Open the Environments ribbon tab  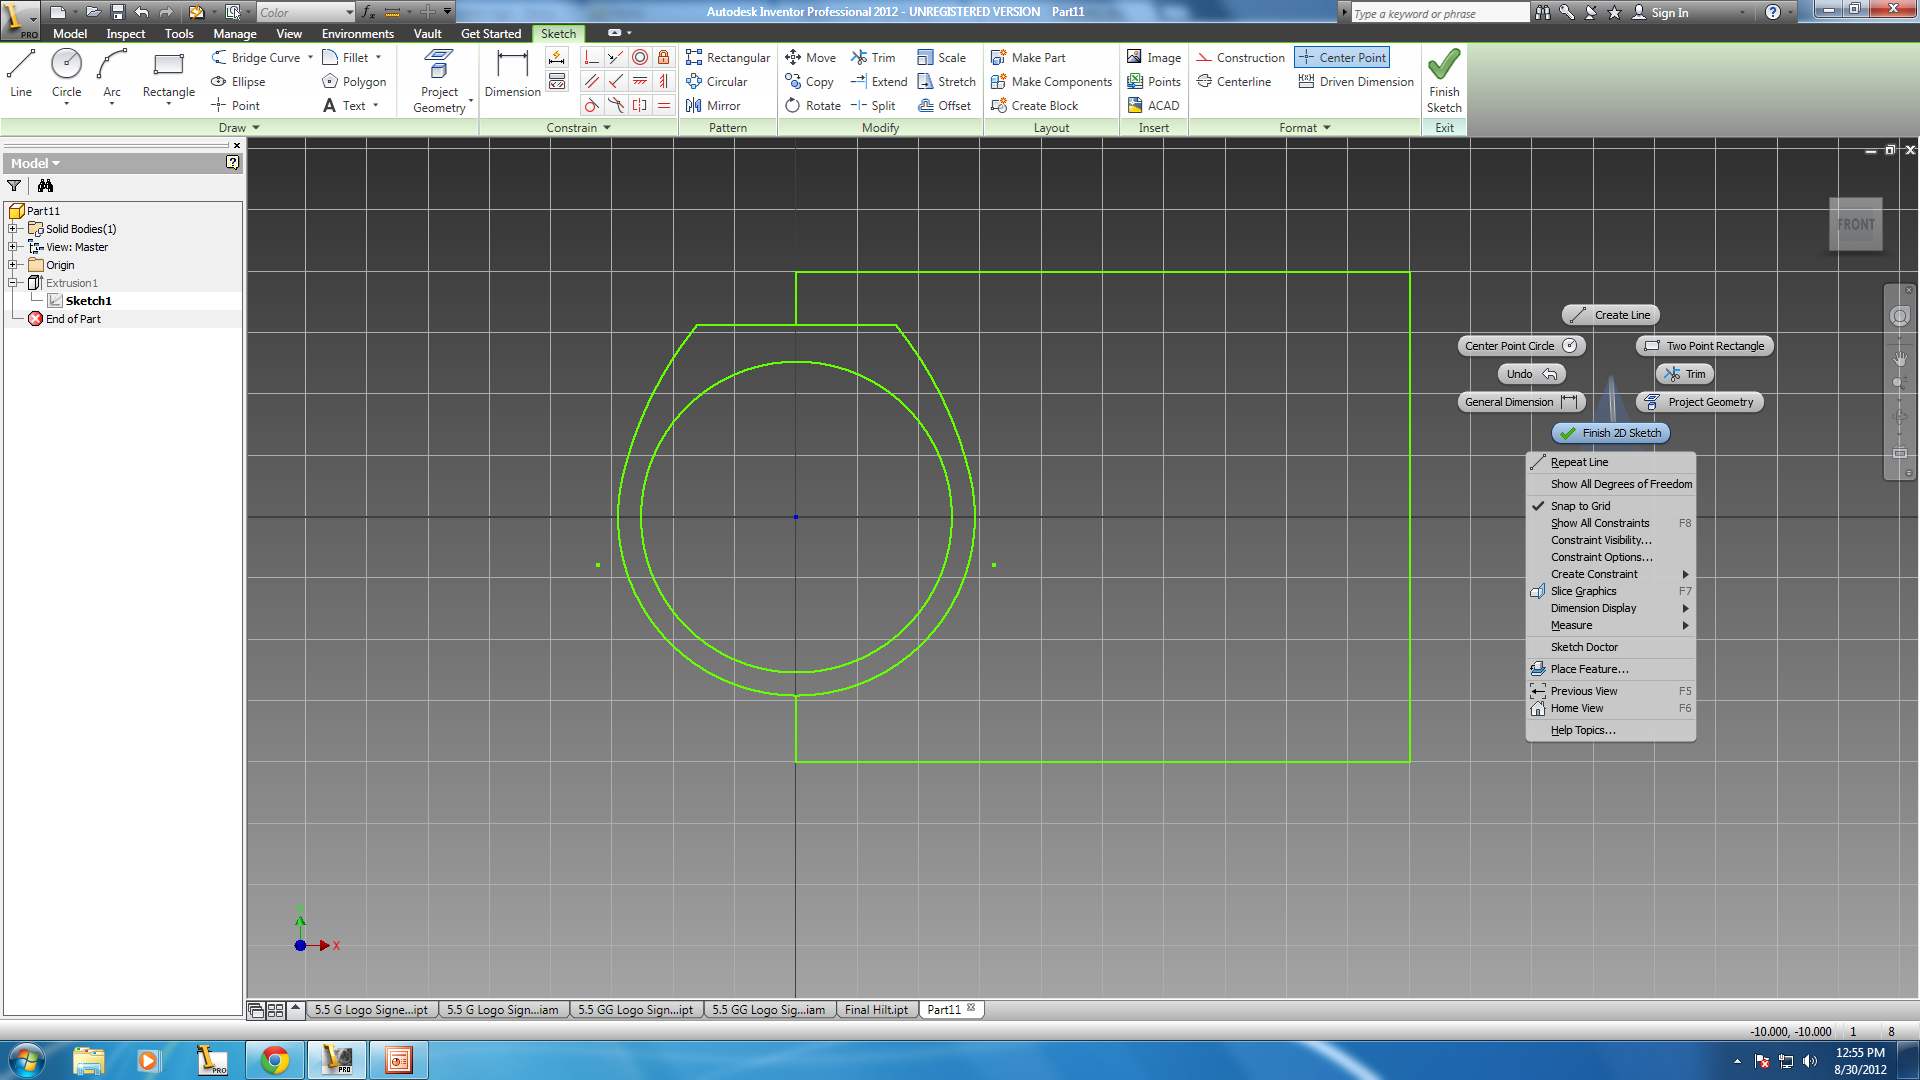[358, 33]
